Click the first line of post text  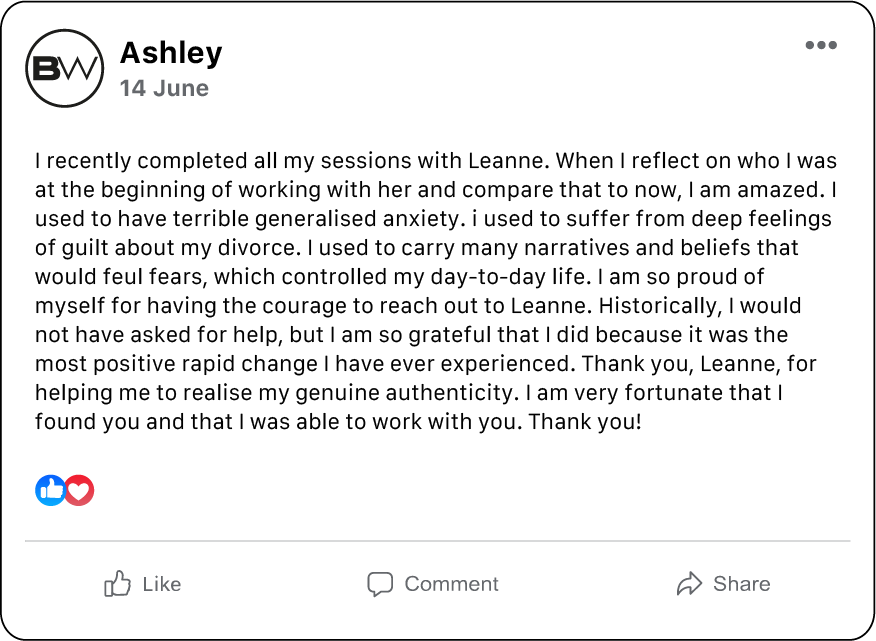435,161
